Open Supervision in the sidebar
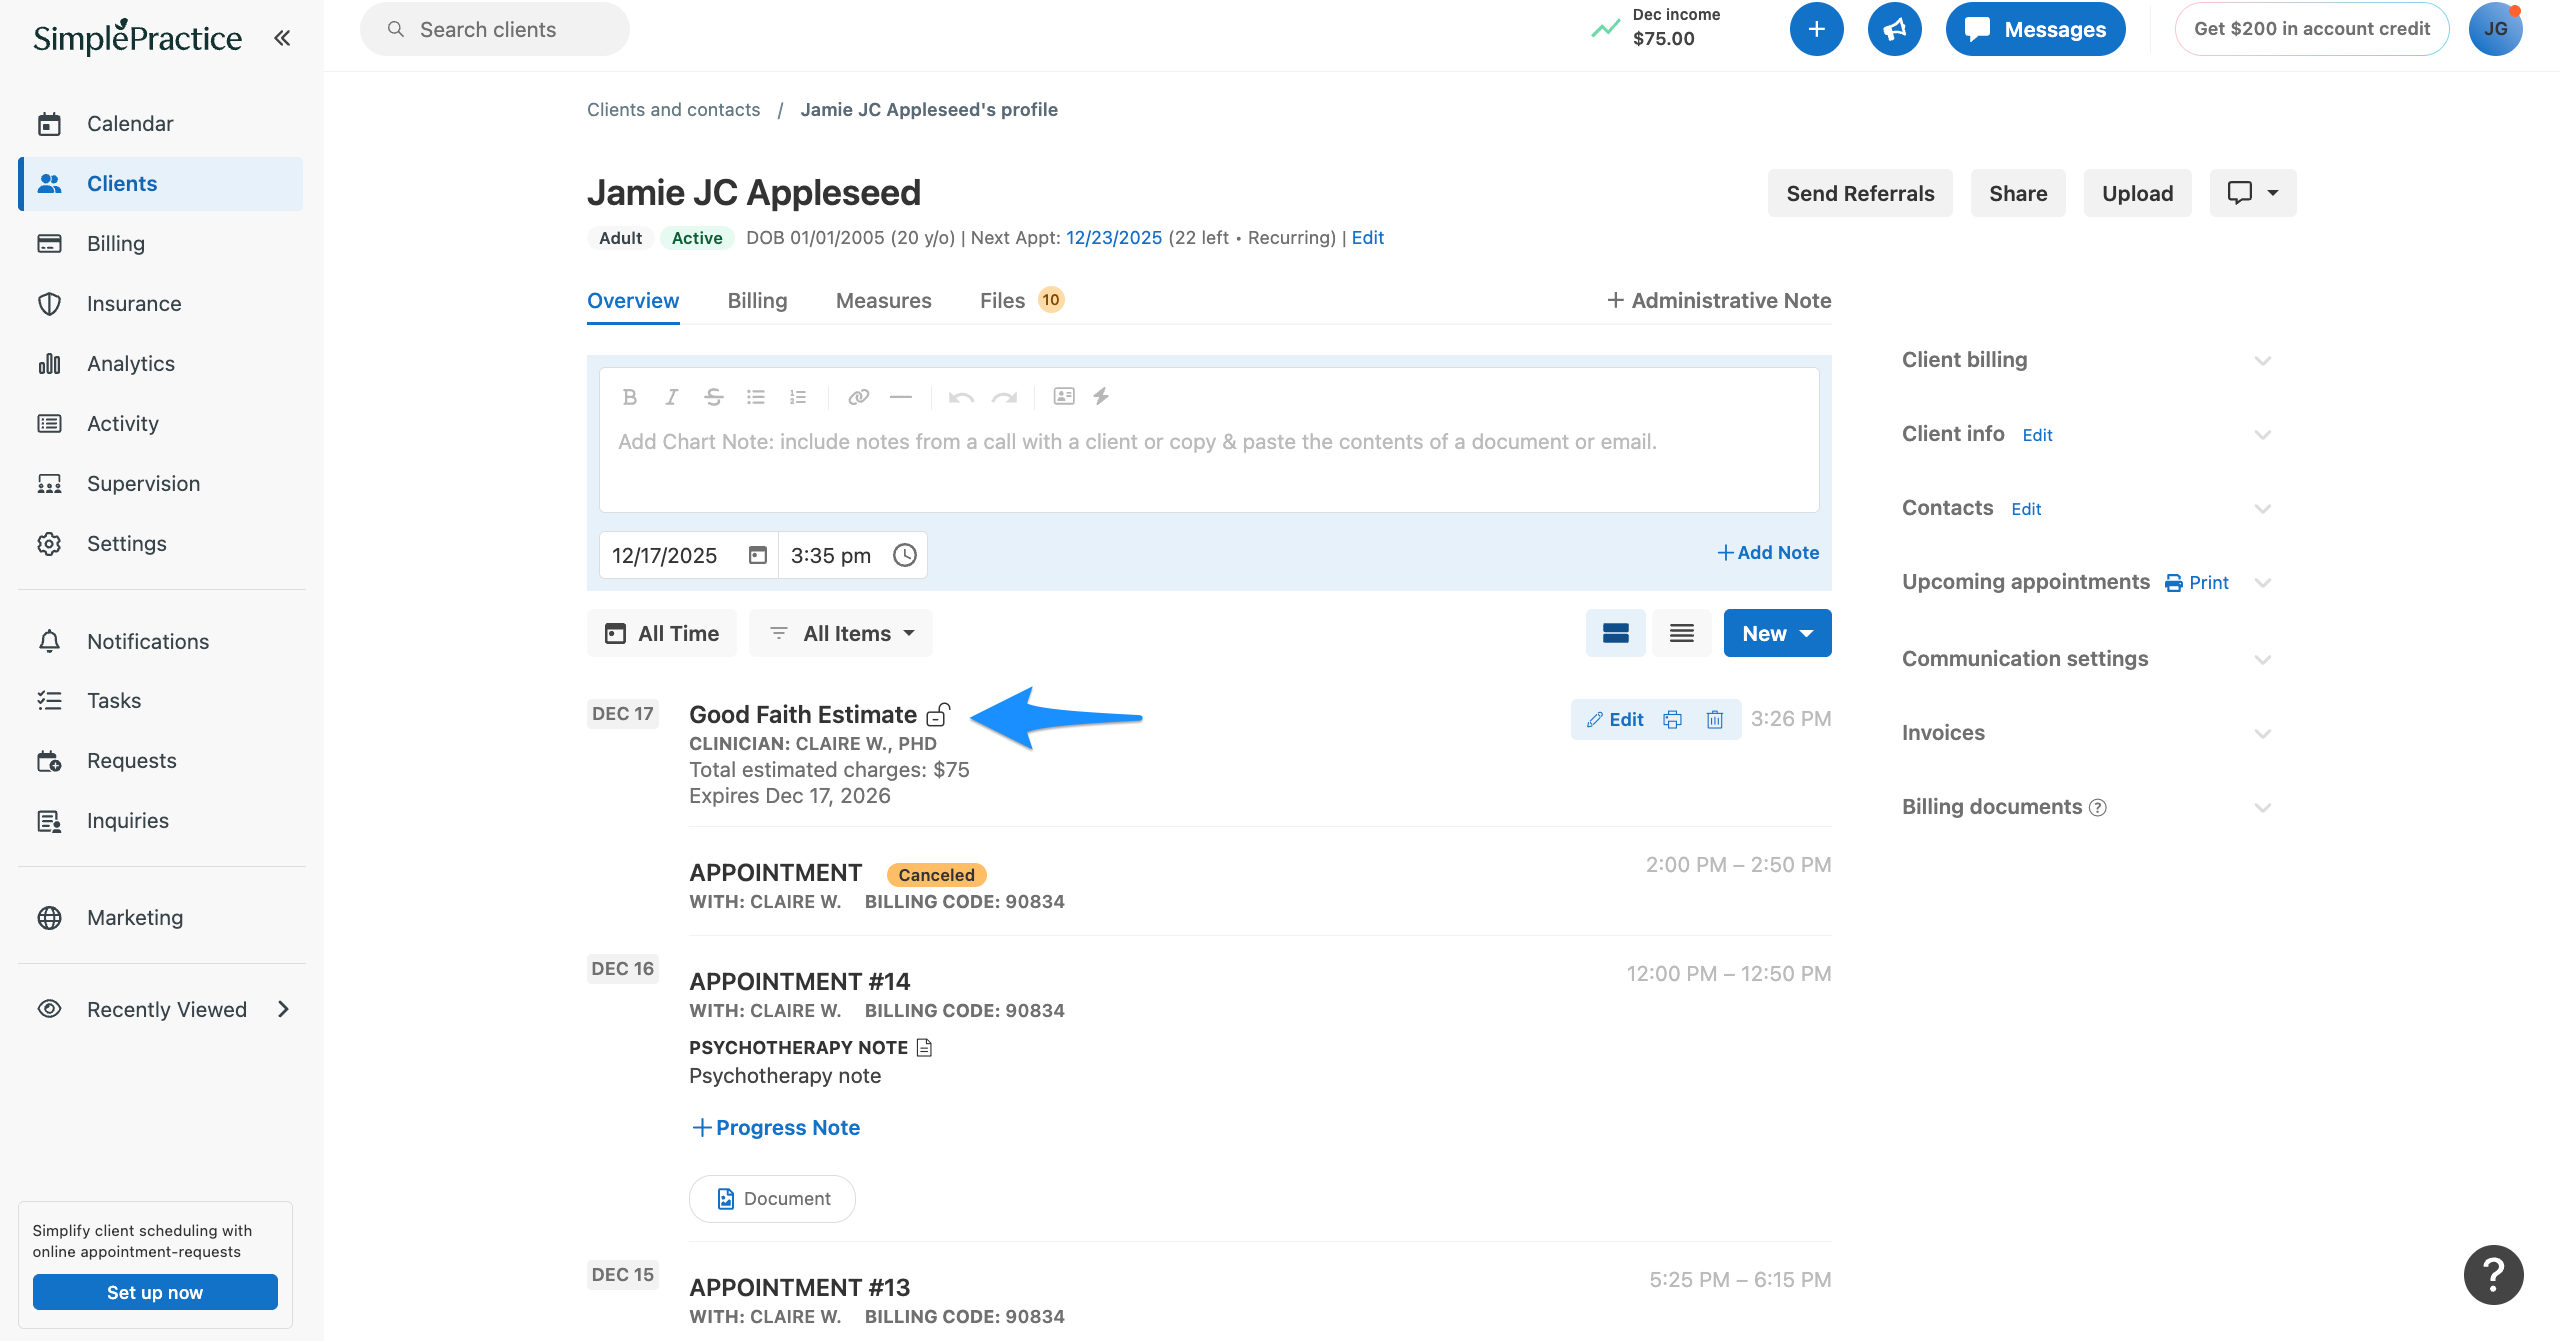 162,484
